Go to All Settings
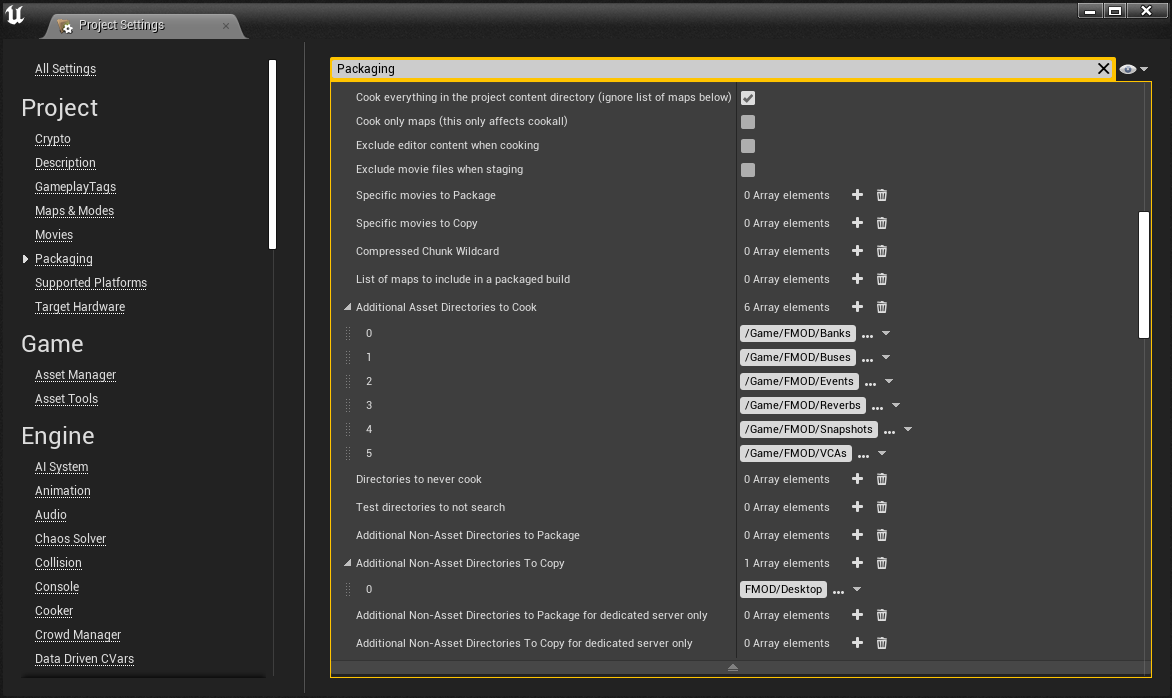This screenshot has height=698, width=1172. [65, 68]
